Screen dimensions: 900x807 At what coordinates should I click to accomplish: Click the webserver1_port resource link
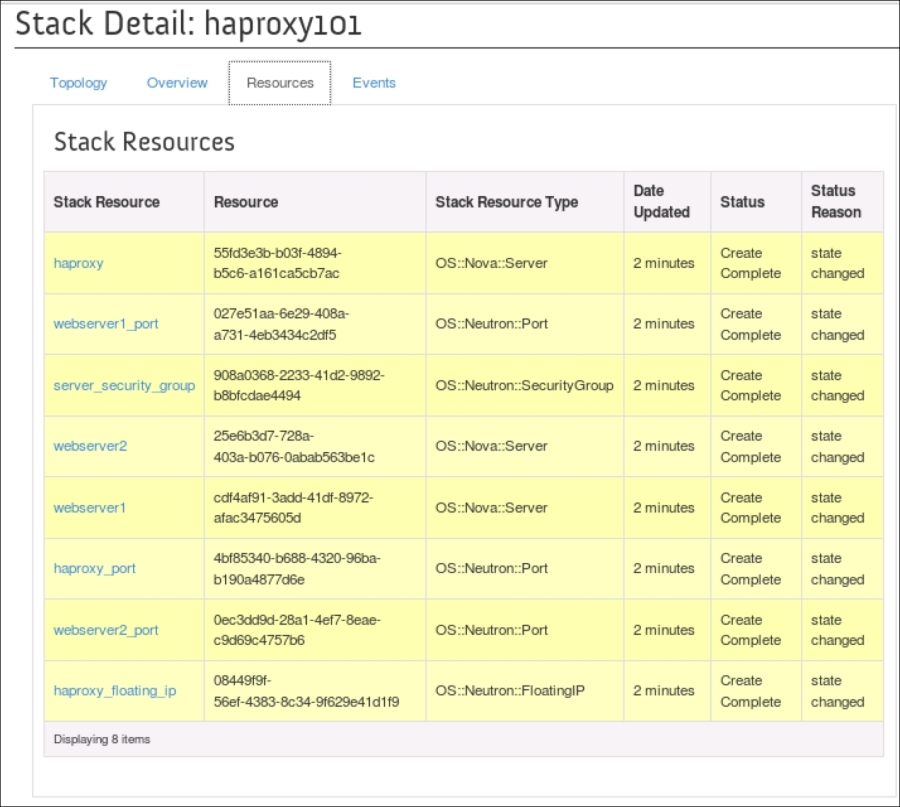105,324
